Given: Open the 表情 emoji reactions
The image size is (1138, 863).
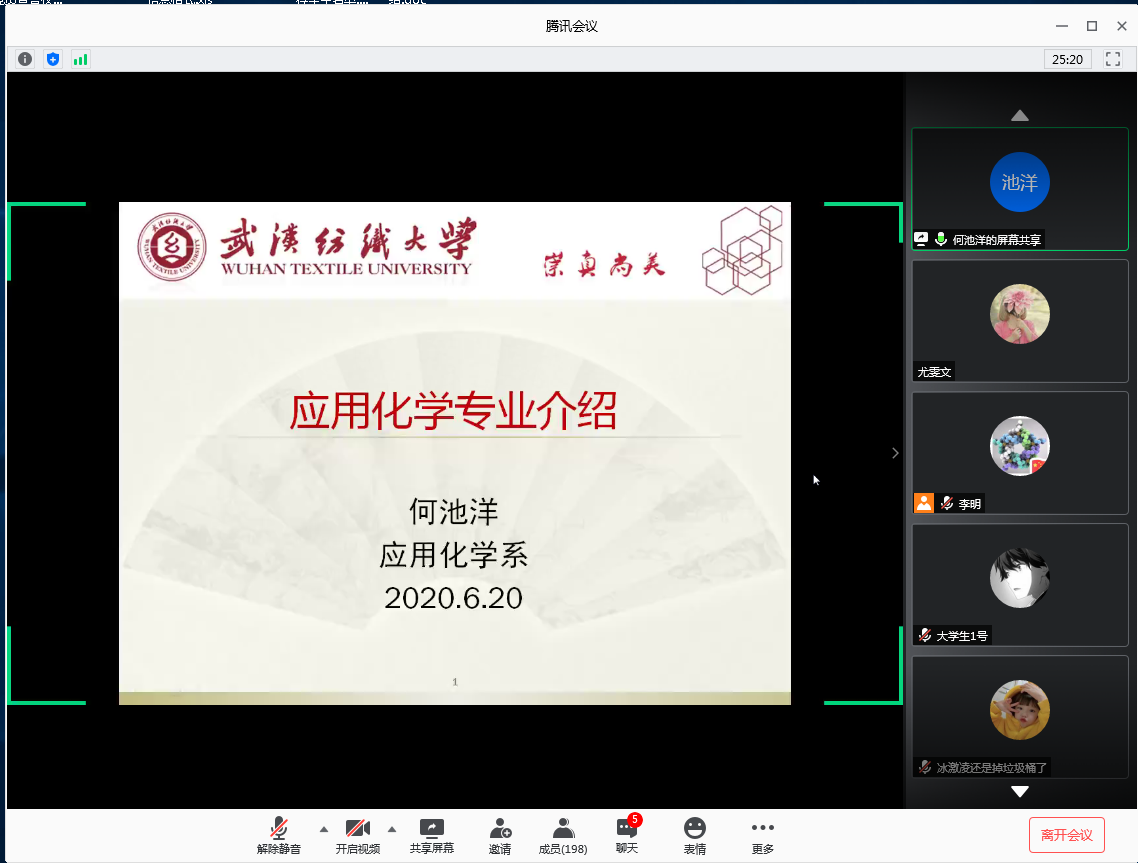Looking at the screenshot, I should (x=694, y=835).
